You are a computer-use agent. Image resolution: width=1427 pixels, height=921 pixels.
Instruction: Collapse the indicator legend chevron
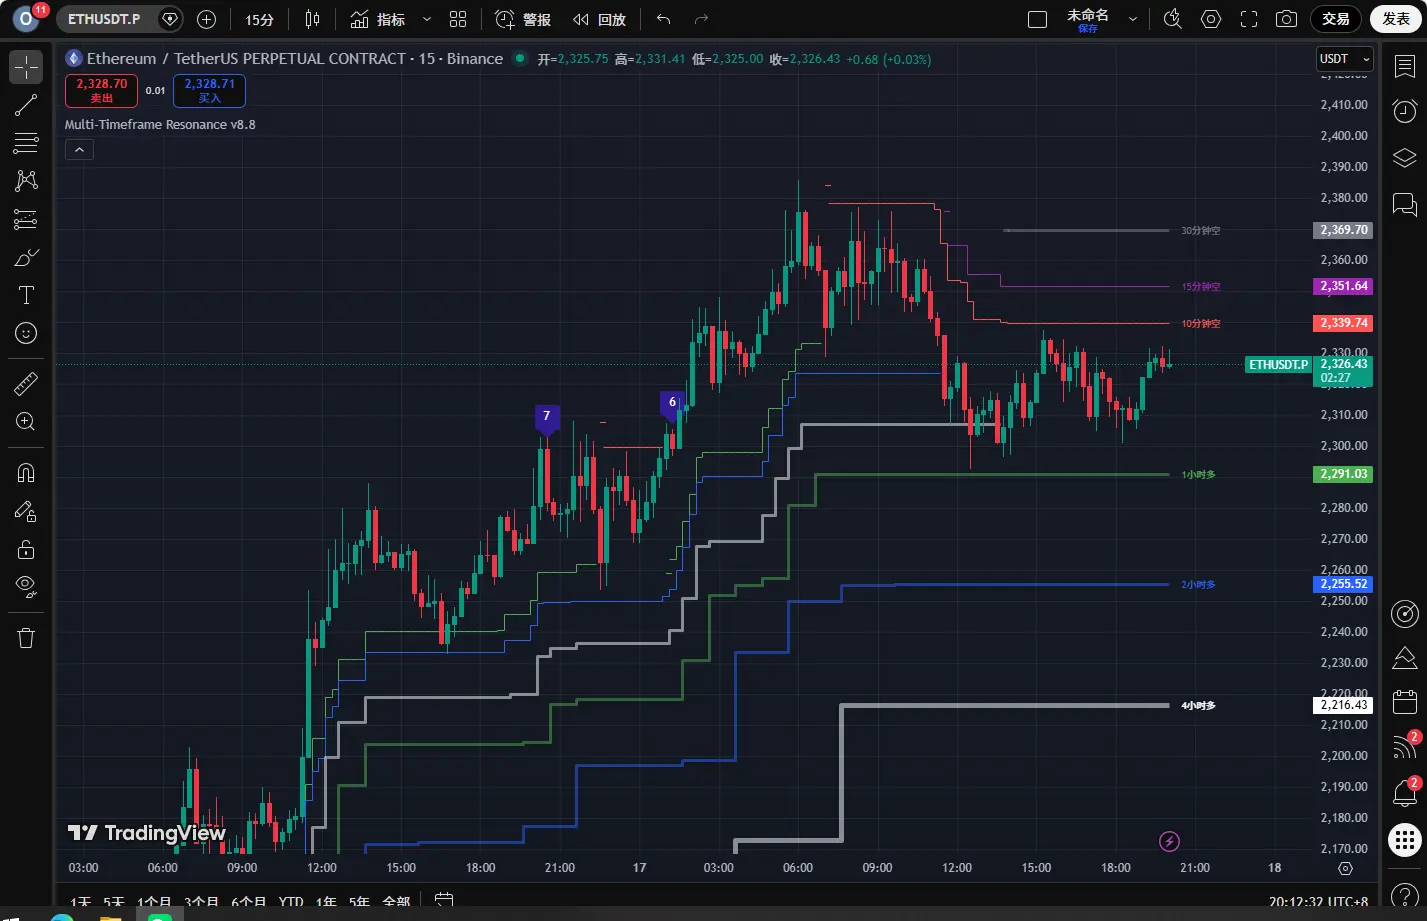(79, 149)
